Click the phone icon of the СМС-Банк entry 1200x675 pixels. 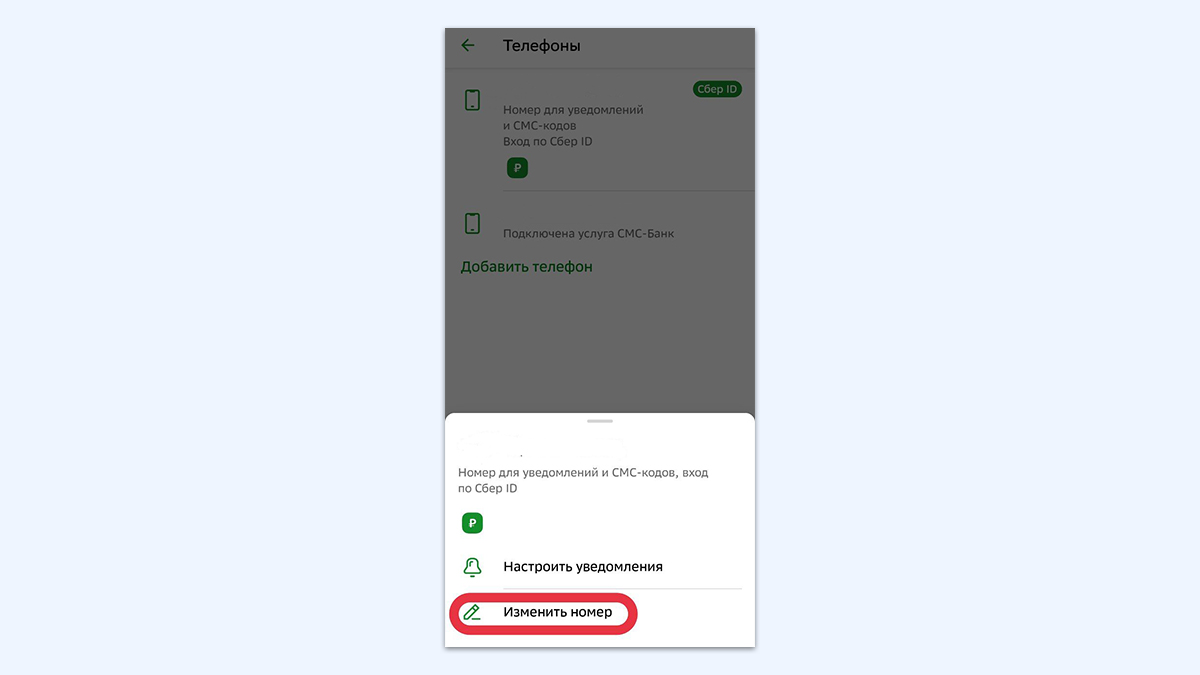pos(473,223)
